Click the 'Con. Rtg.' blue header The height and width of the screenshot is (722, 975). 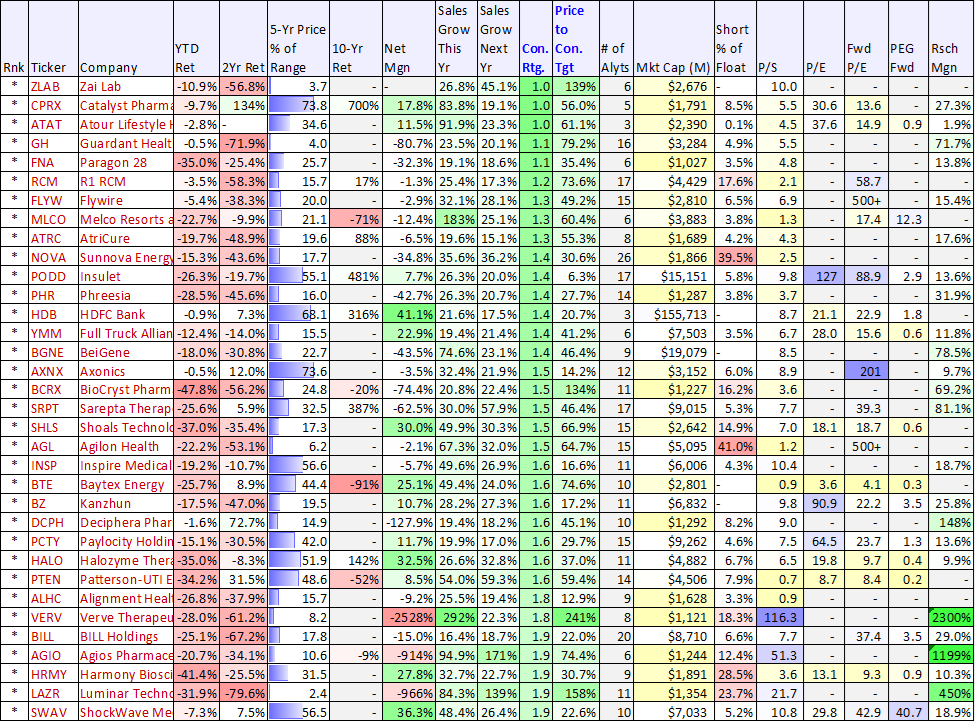(535, 39)
